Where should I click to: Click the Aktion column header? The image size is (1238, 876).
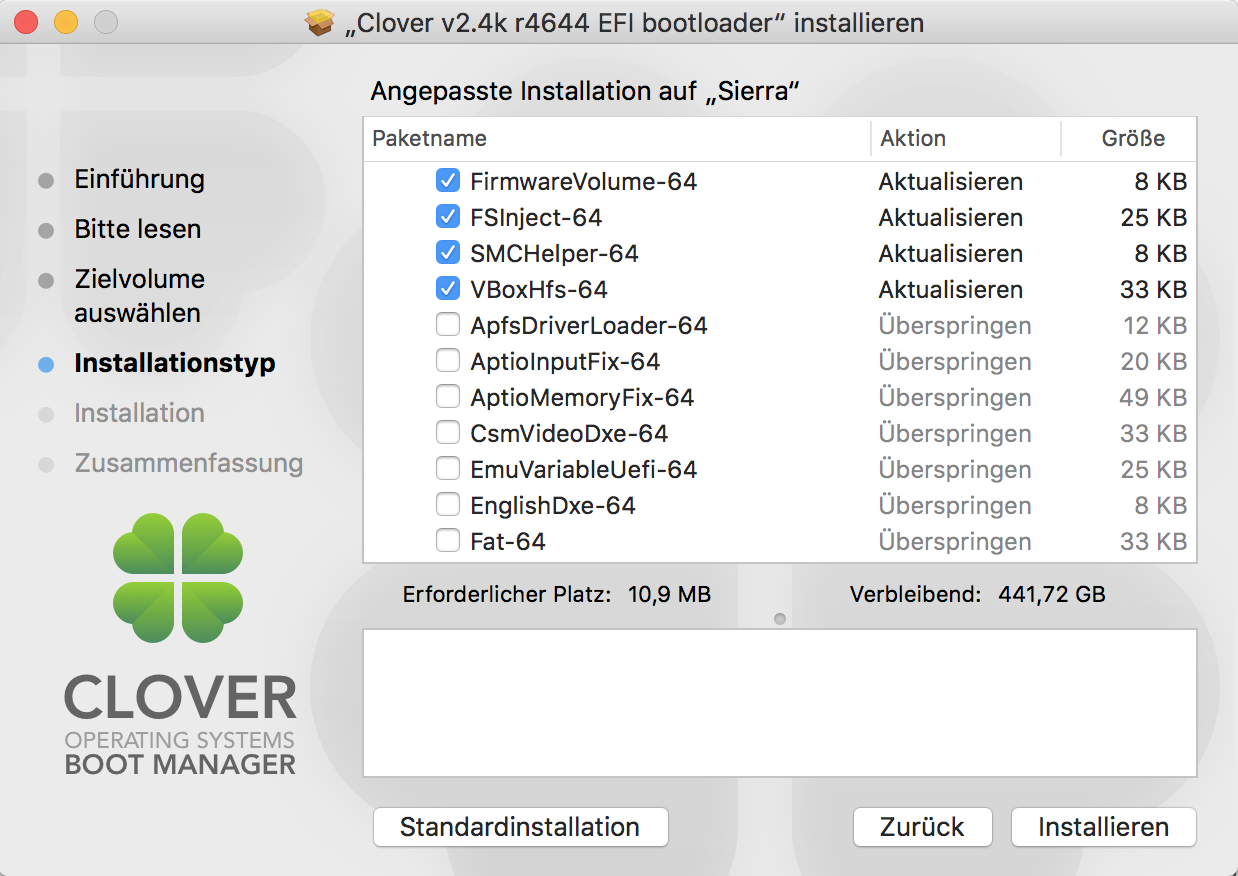tap(966, 138)
